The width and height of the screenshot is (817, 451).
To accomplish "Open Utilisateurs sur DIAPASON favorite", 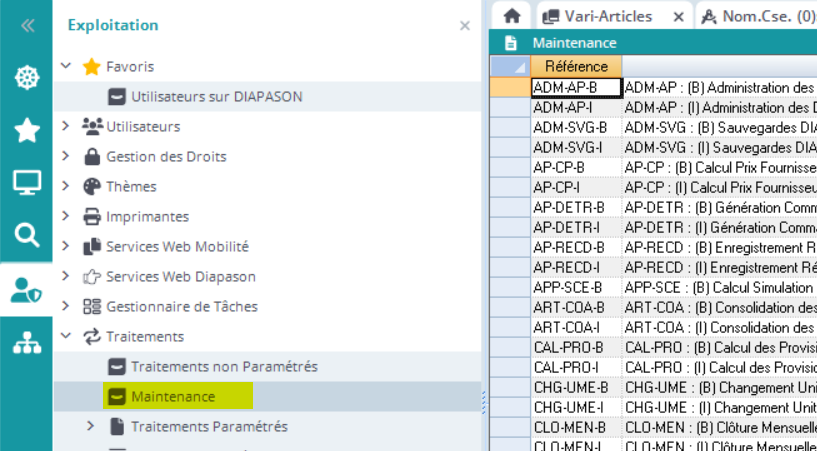I will click(x=216, y=96).
